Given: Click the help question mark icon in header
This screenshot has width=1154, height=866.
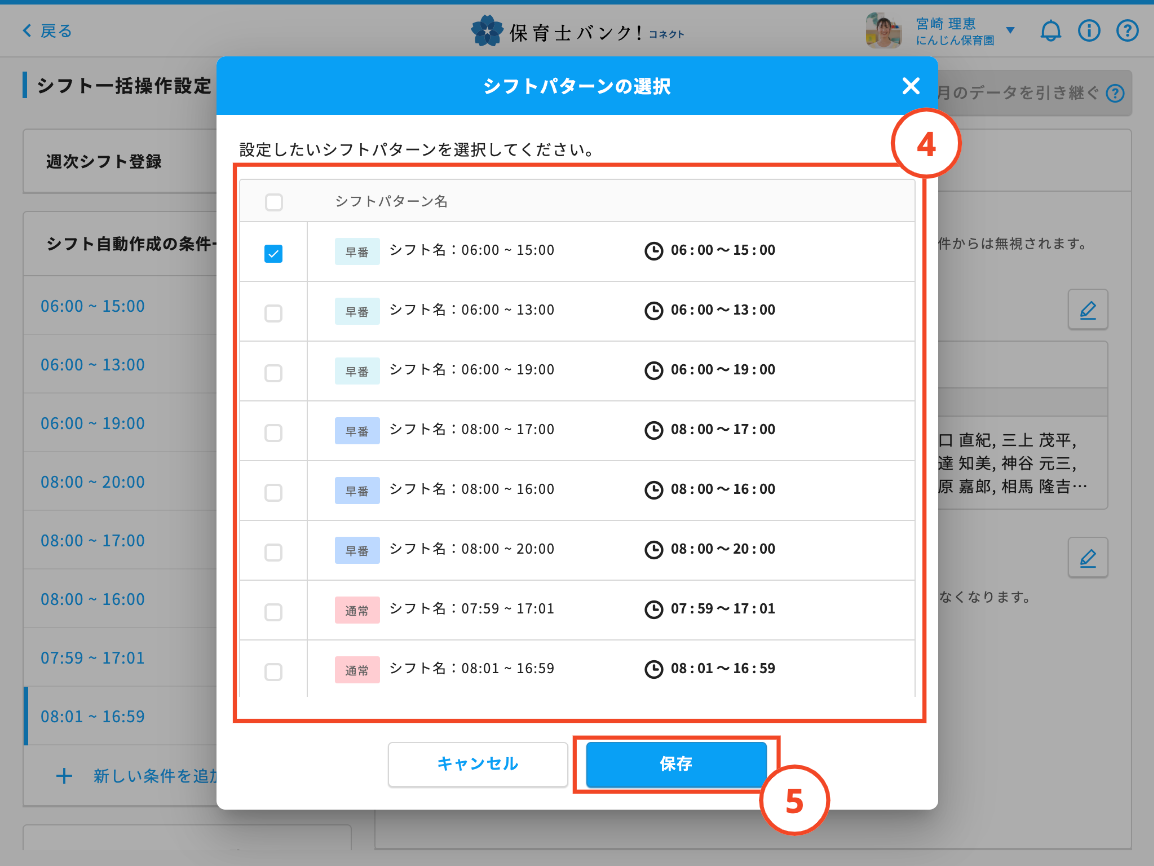Looking at the screenshot, I should 1128,31.
